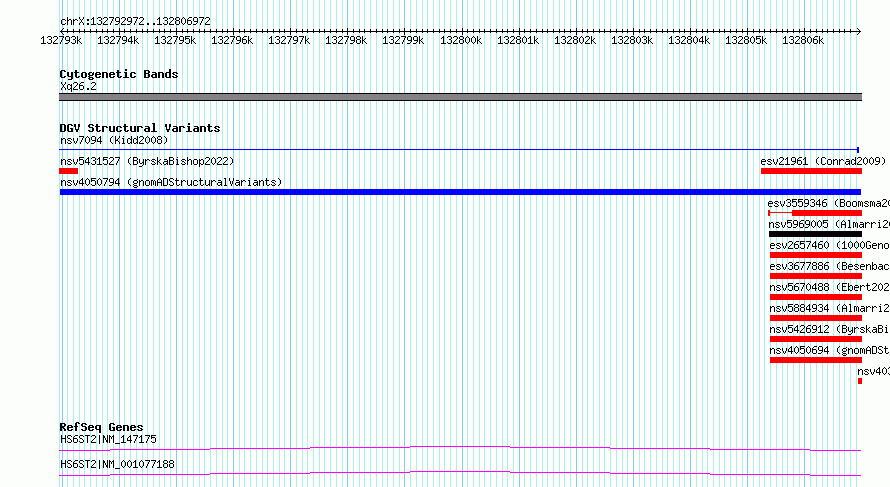Viewport: 890px width, 487px height.
Task: Click the HS6ST2|NM_001077188 gene label
Action: click(117, 464)
